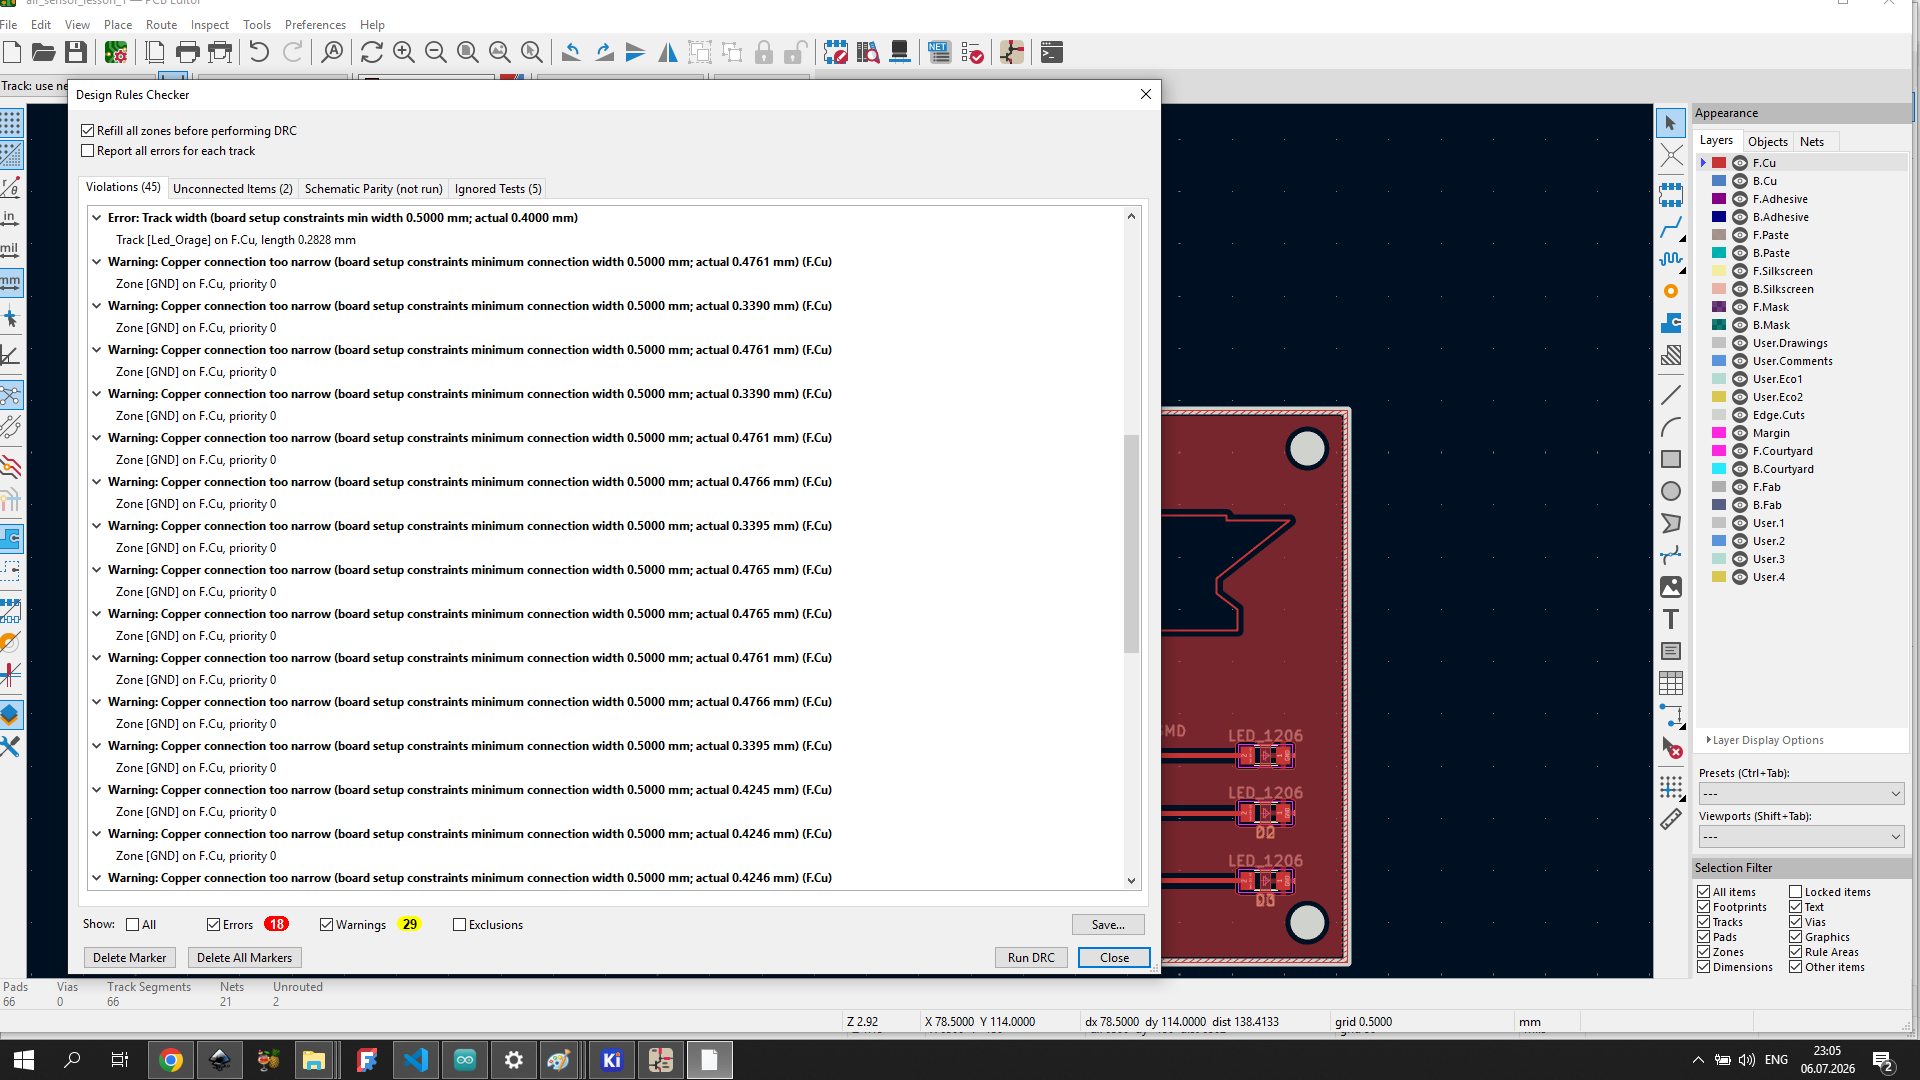Click the violations list scrollbar down arrow

click(x=1131, y=881)
